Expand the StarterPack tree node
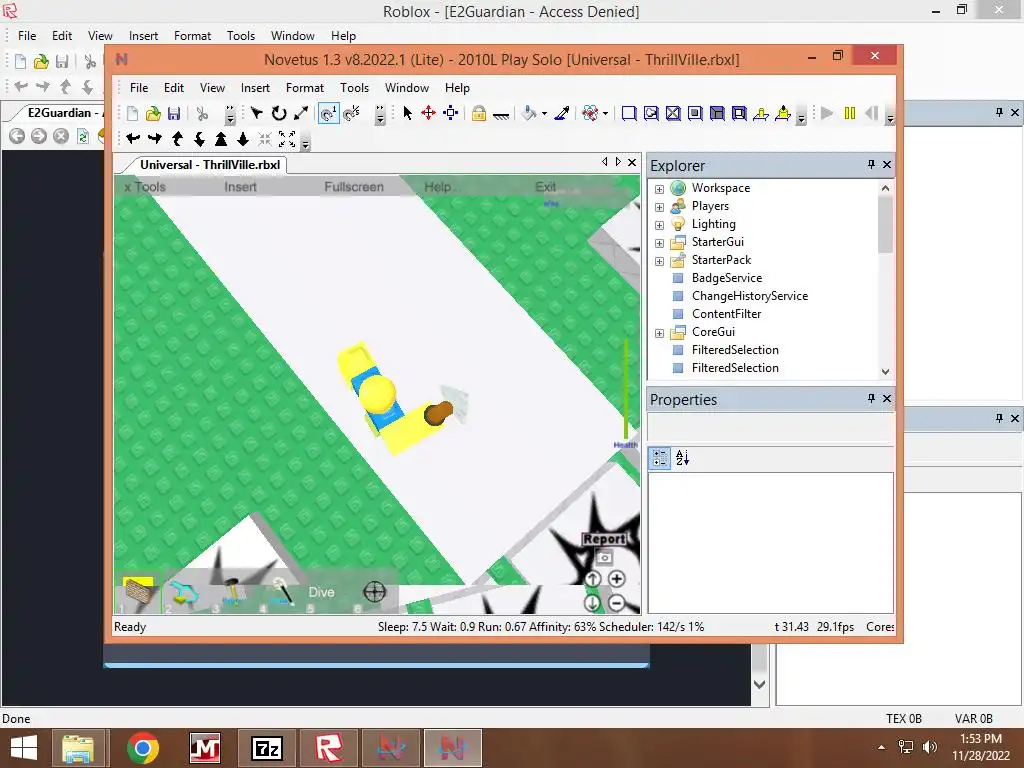This screenshot has height=768, width=1024. 660,261
